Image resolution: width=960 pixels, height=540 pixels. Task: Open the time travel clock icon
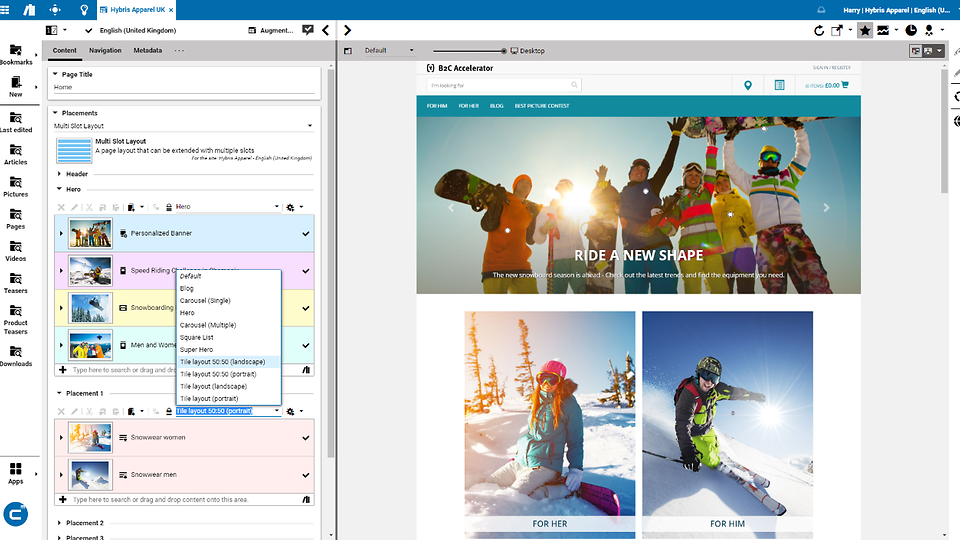click(911, 30)
